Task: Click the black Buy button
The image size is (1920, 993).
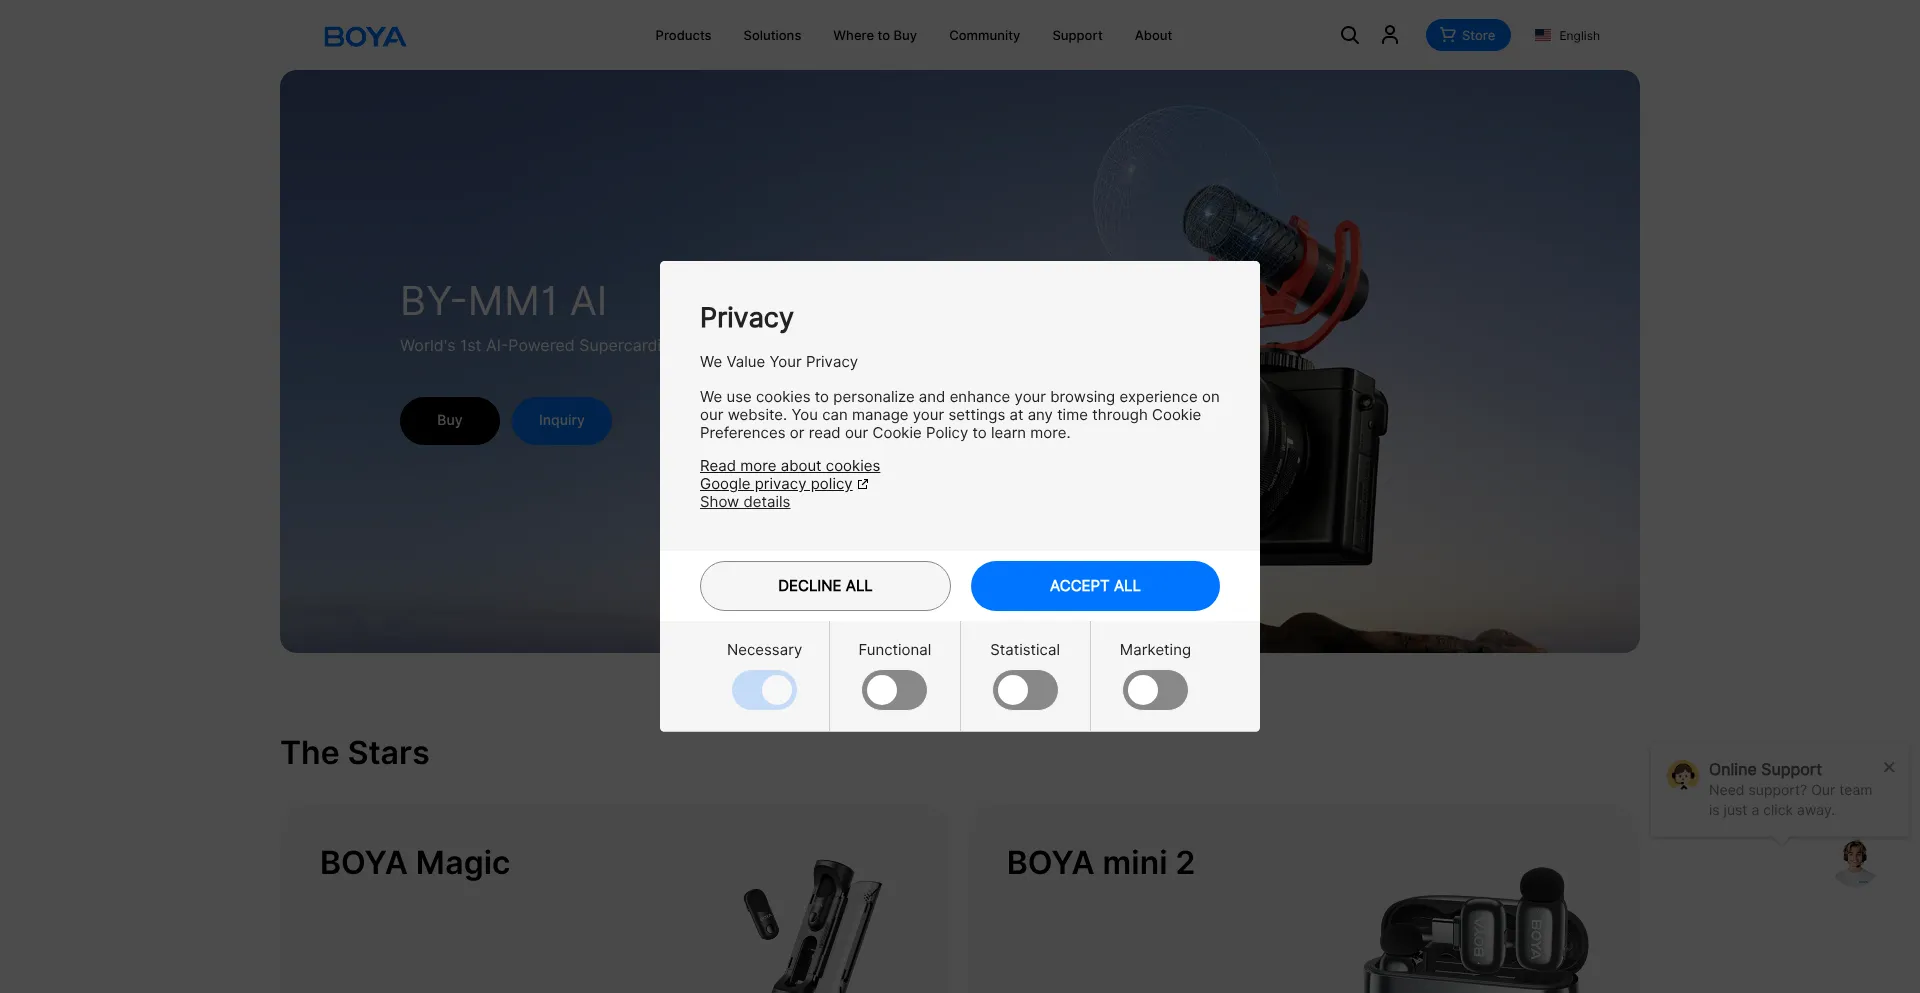Action: pos(450,421)
